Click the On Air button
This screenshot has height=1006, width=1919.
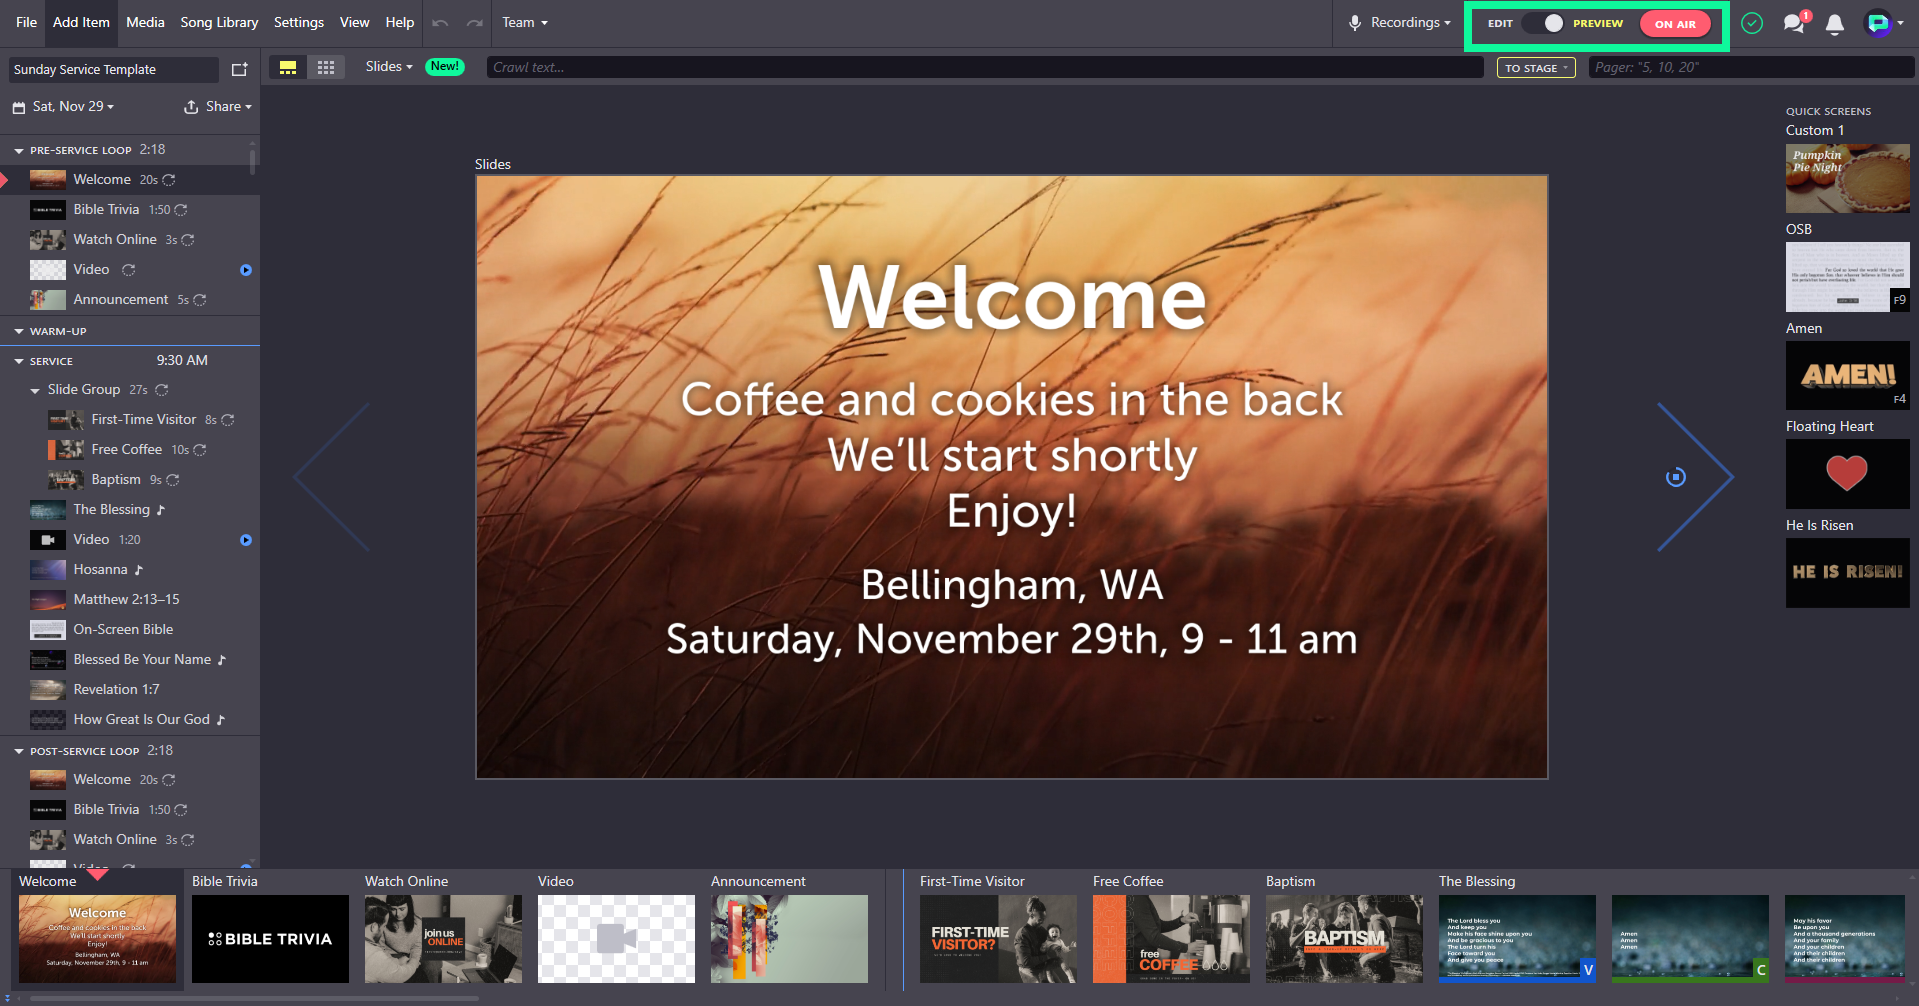coord(1675,24)
